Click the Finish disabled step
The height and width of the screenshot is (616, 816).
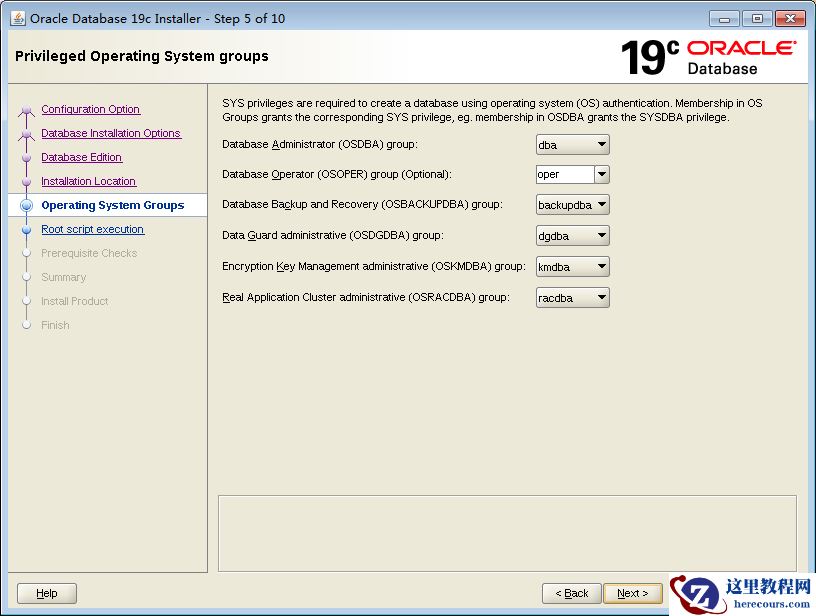(x=55, y=325)
